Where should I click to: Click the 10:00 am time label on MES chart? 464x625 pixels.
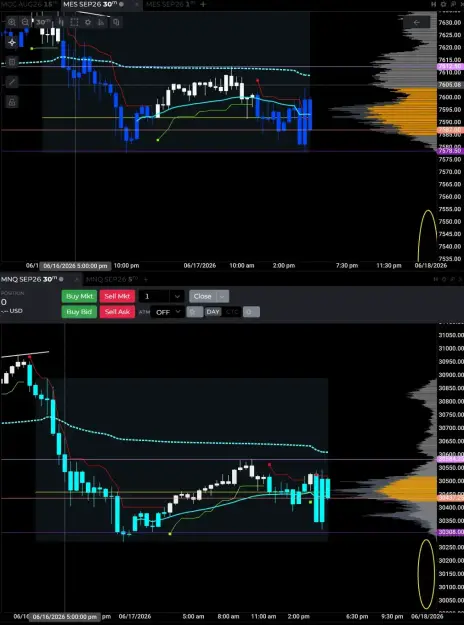click(242, 265)
